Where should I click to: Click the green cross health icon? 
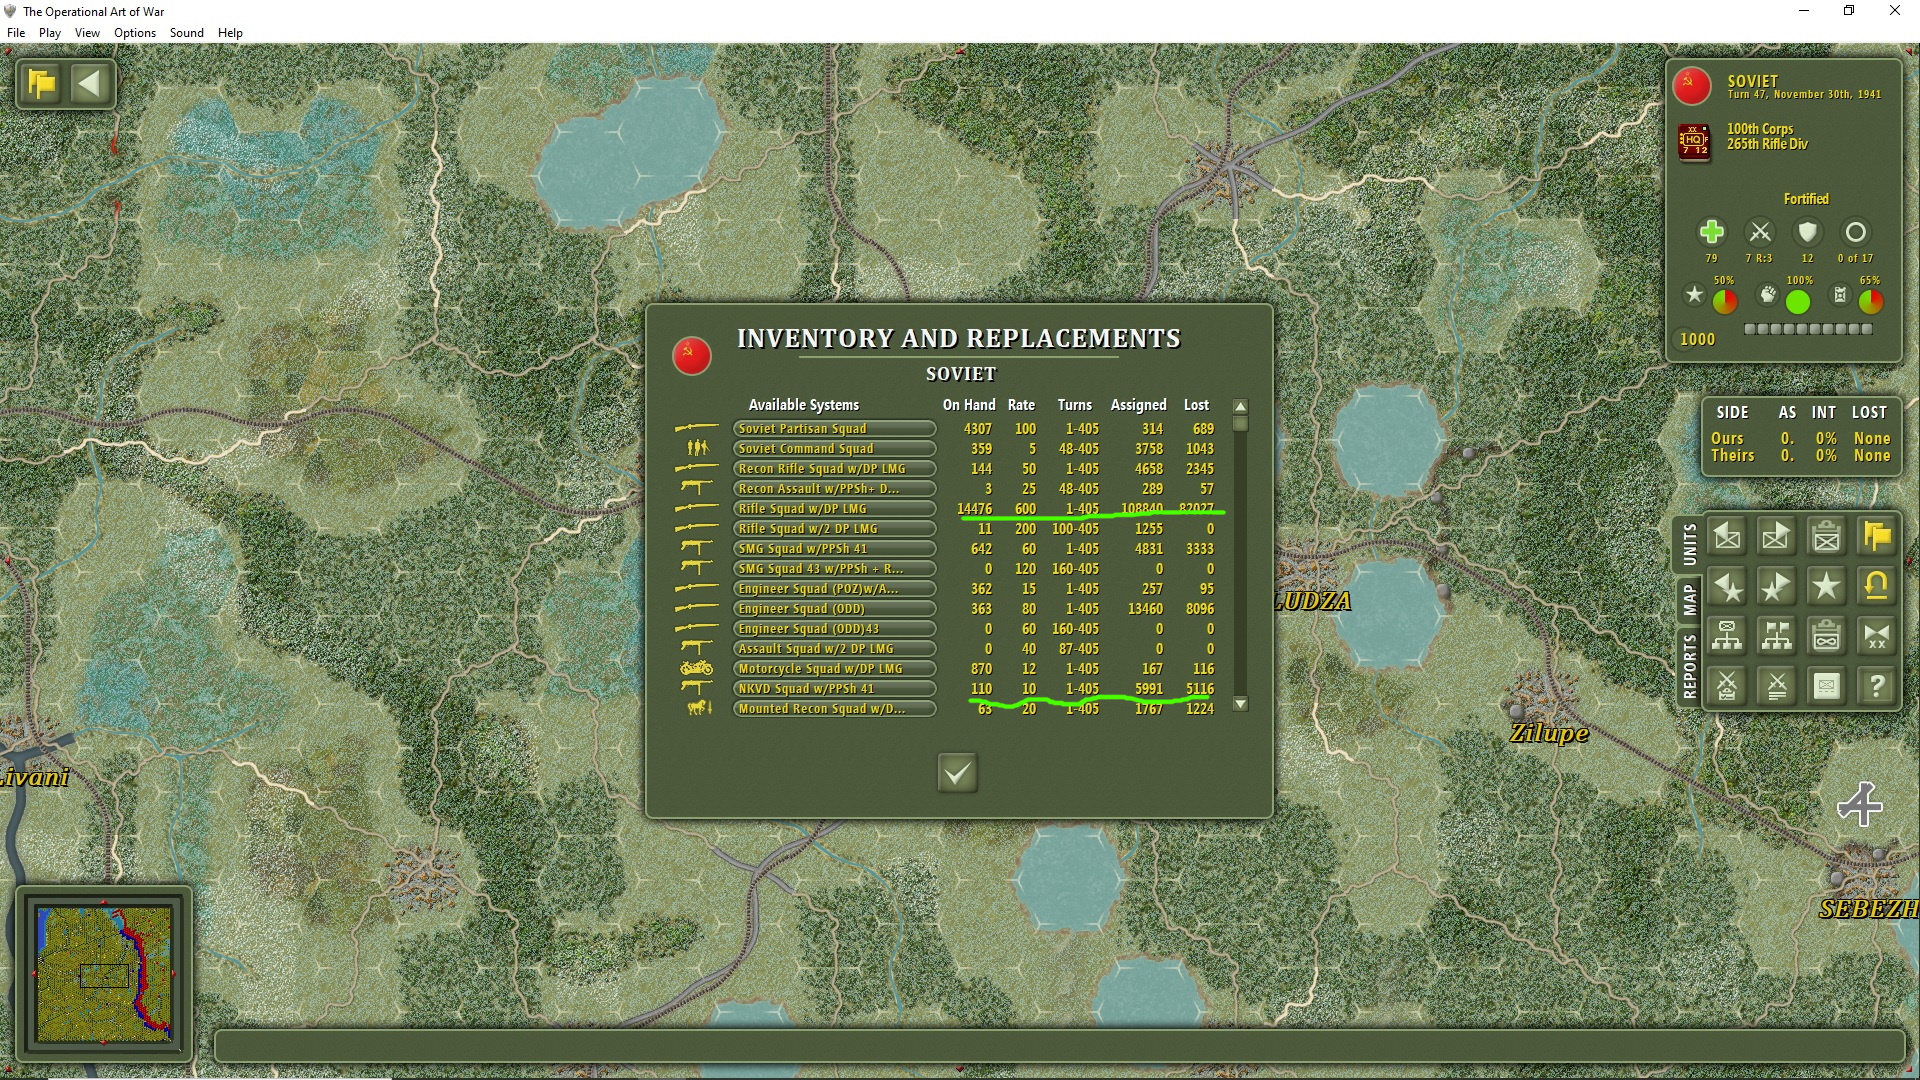pos(1711,233)
